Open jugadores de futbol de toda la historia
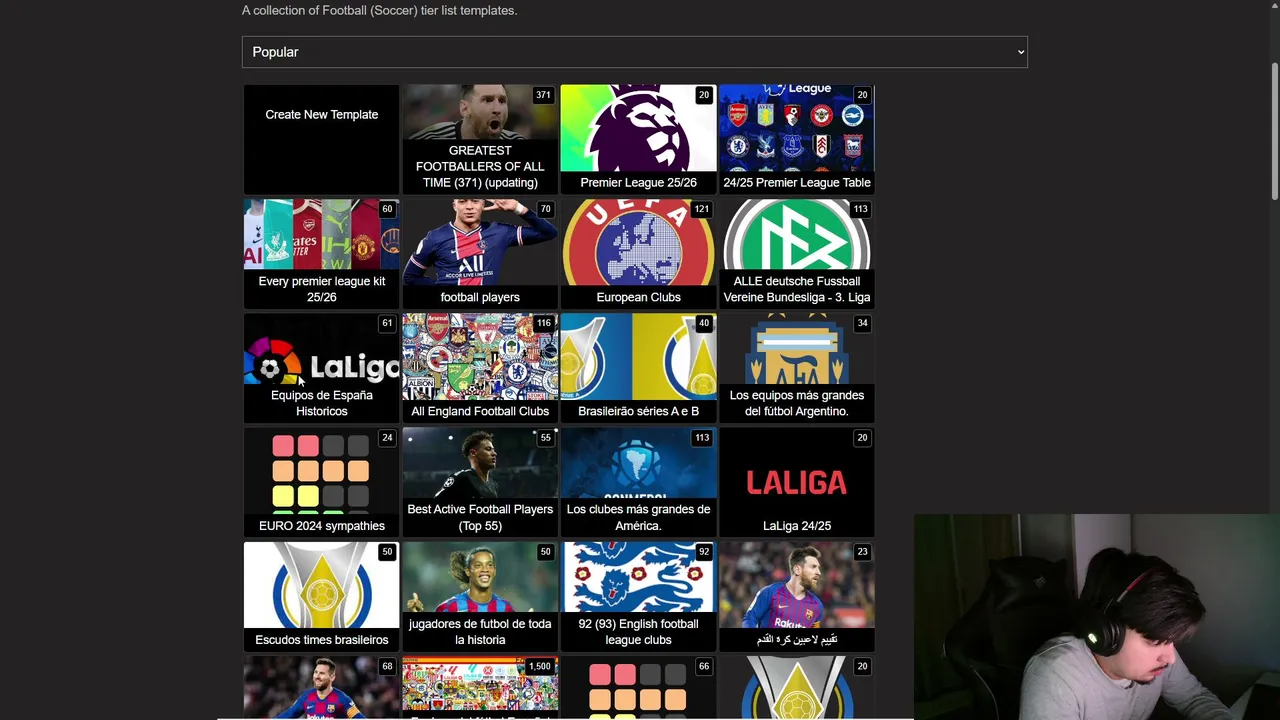Viewport: 1280px width, 720px height. pyautogui.click(x=480, y=597)
